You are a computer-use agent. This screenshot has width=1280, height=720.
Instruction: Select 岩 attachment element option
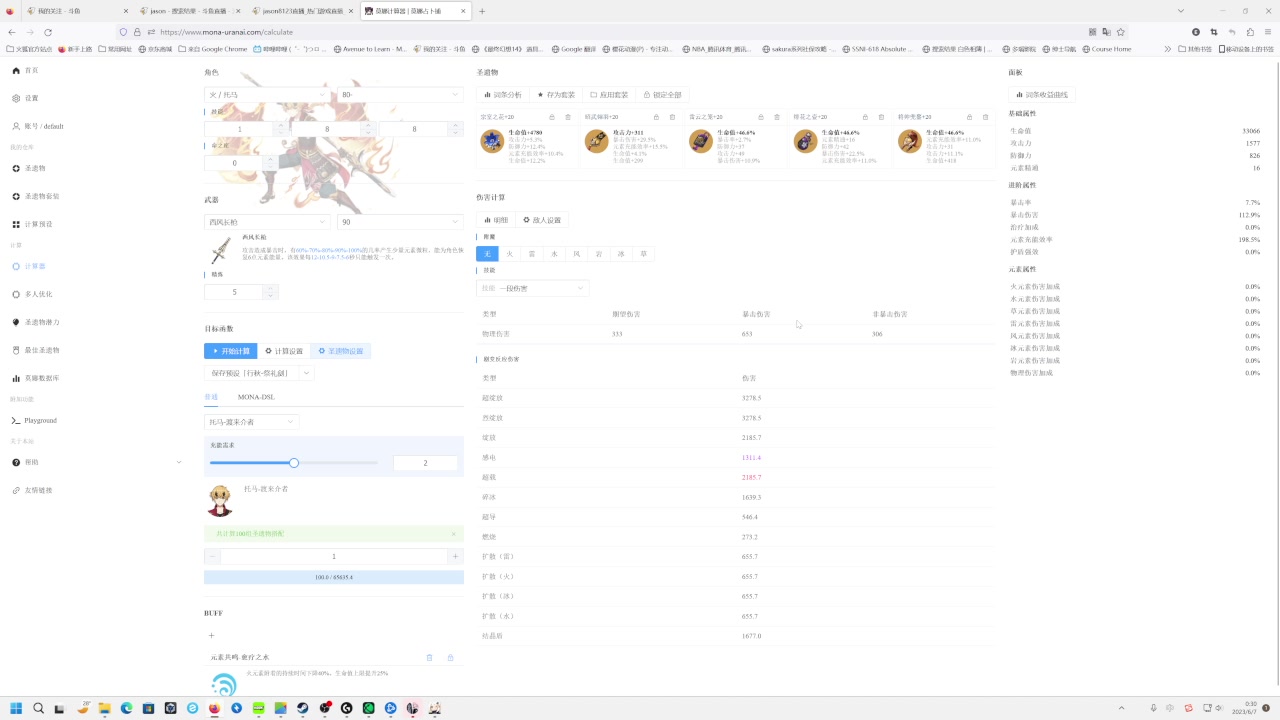click(599, 254)
